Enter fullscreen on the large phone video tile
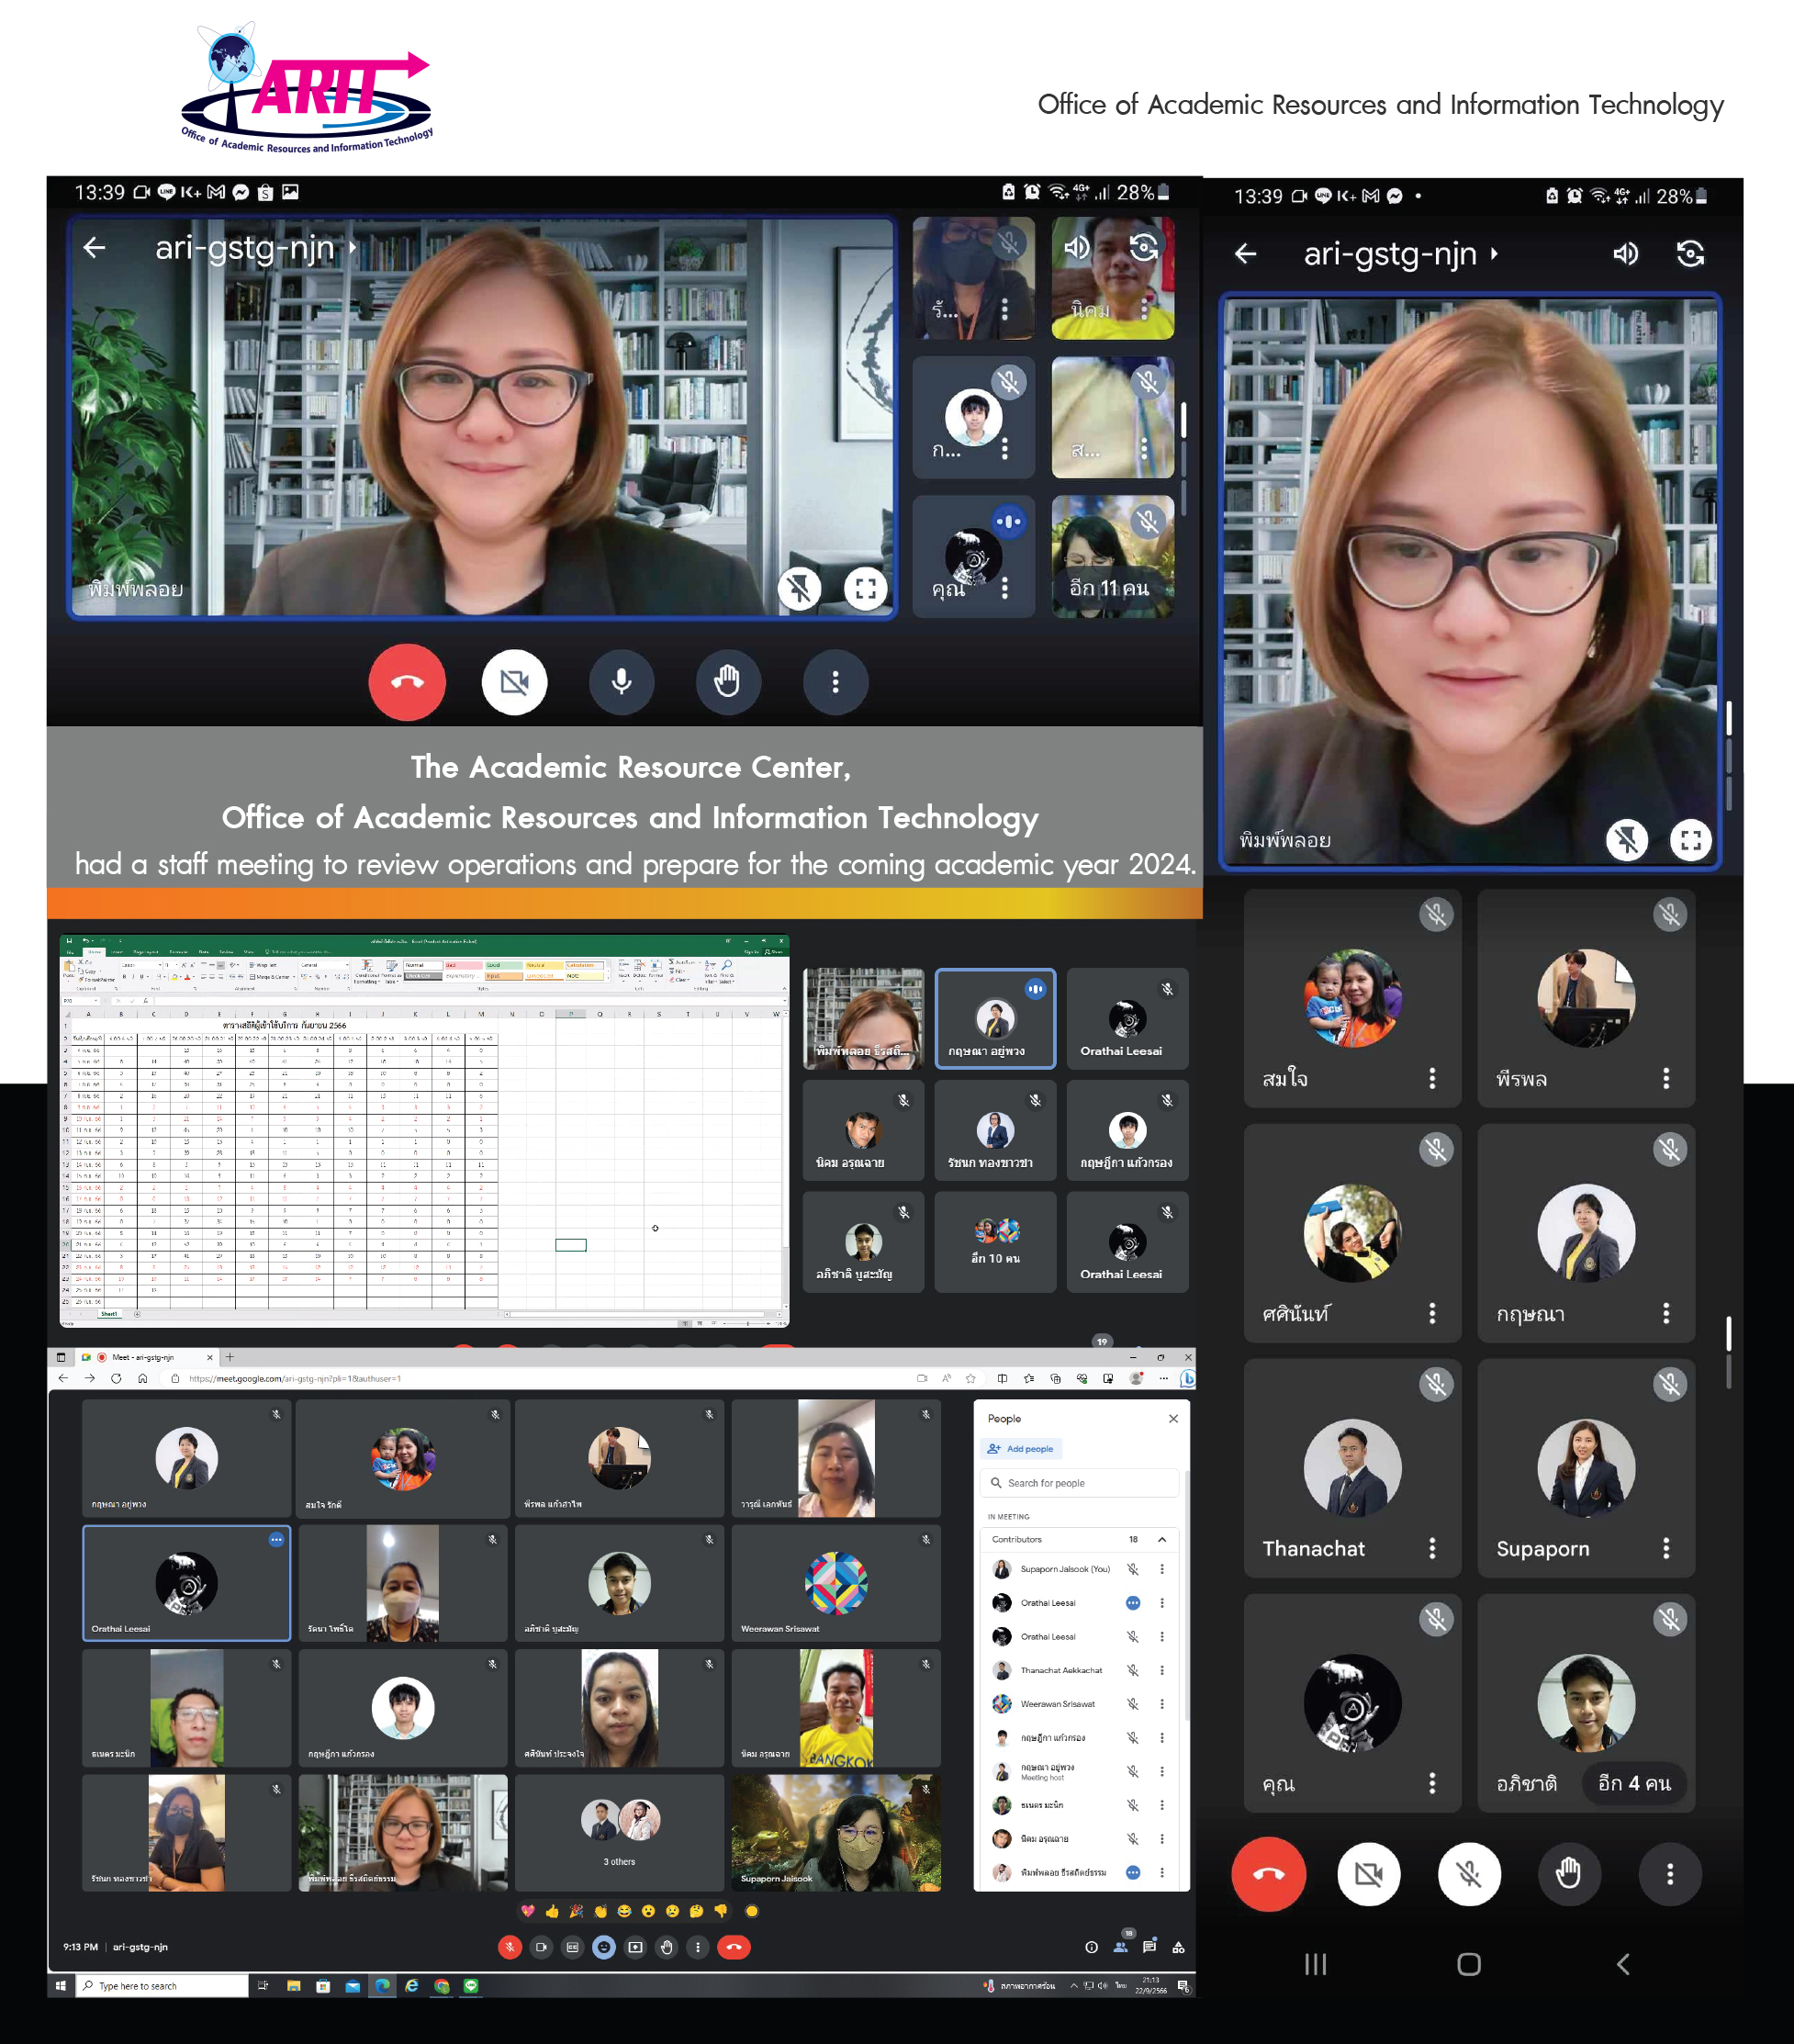Image resolution: width=1794 pixels, height=2044 pixels. point(1691,840)
